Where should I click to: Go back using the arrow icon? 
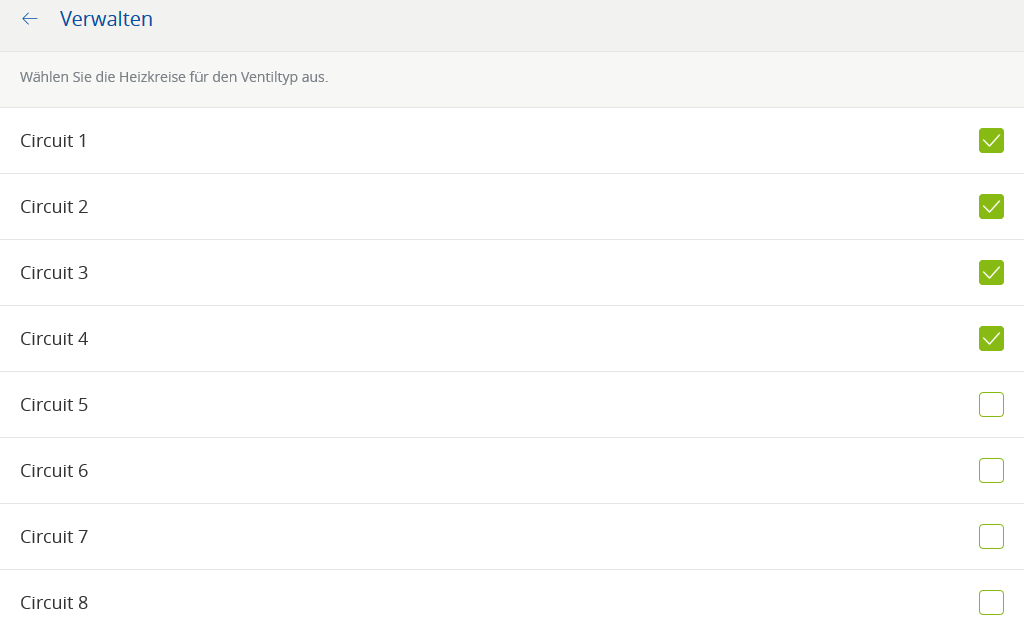click(x=30, y=19)
